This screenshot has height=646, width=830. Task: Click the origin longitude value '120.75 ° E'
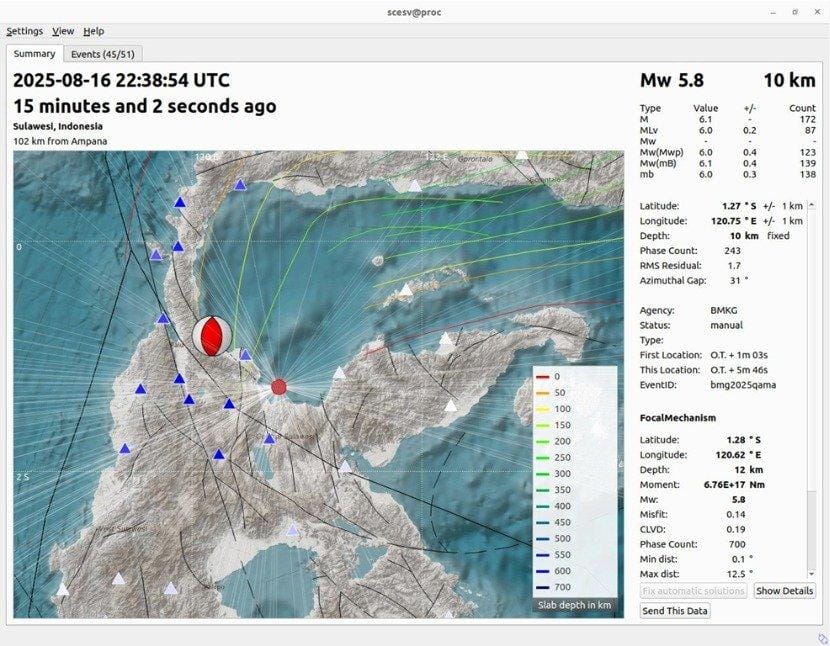(734, 221)
